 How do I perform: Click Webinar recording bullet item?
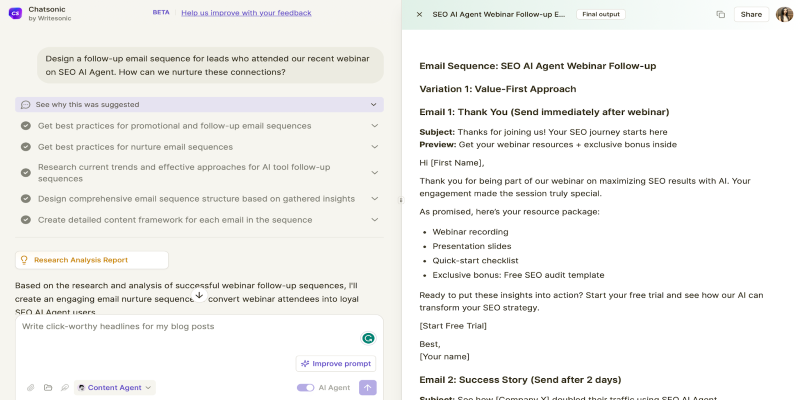tap(470, 232)
